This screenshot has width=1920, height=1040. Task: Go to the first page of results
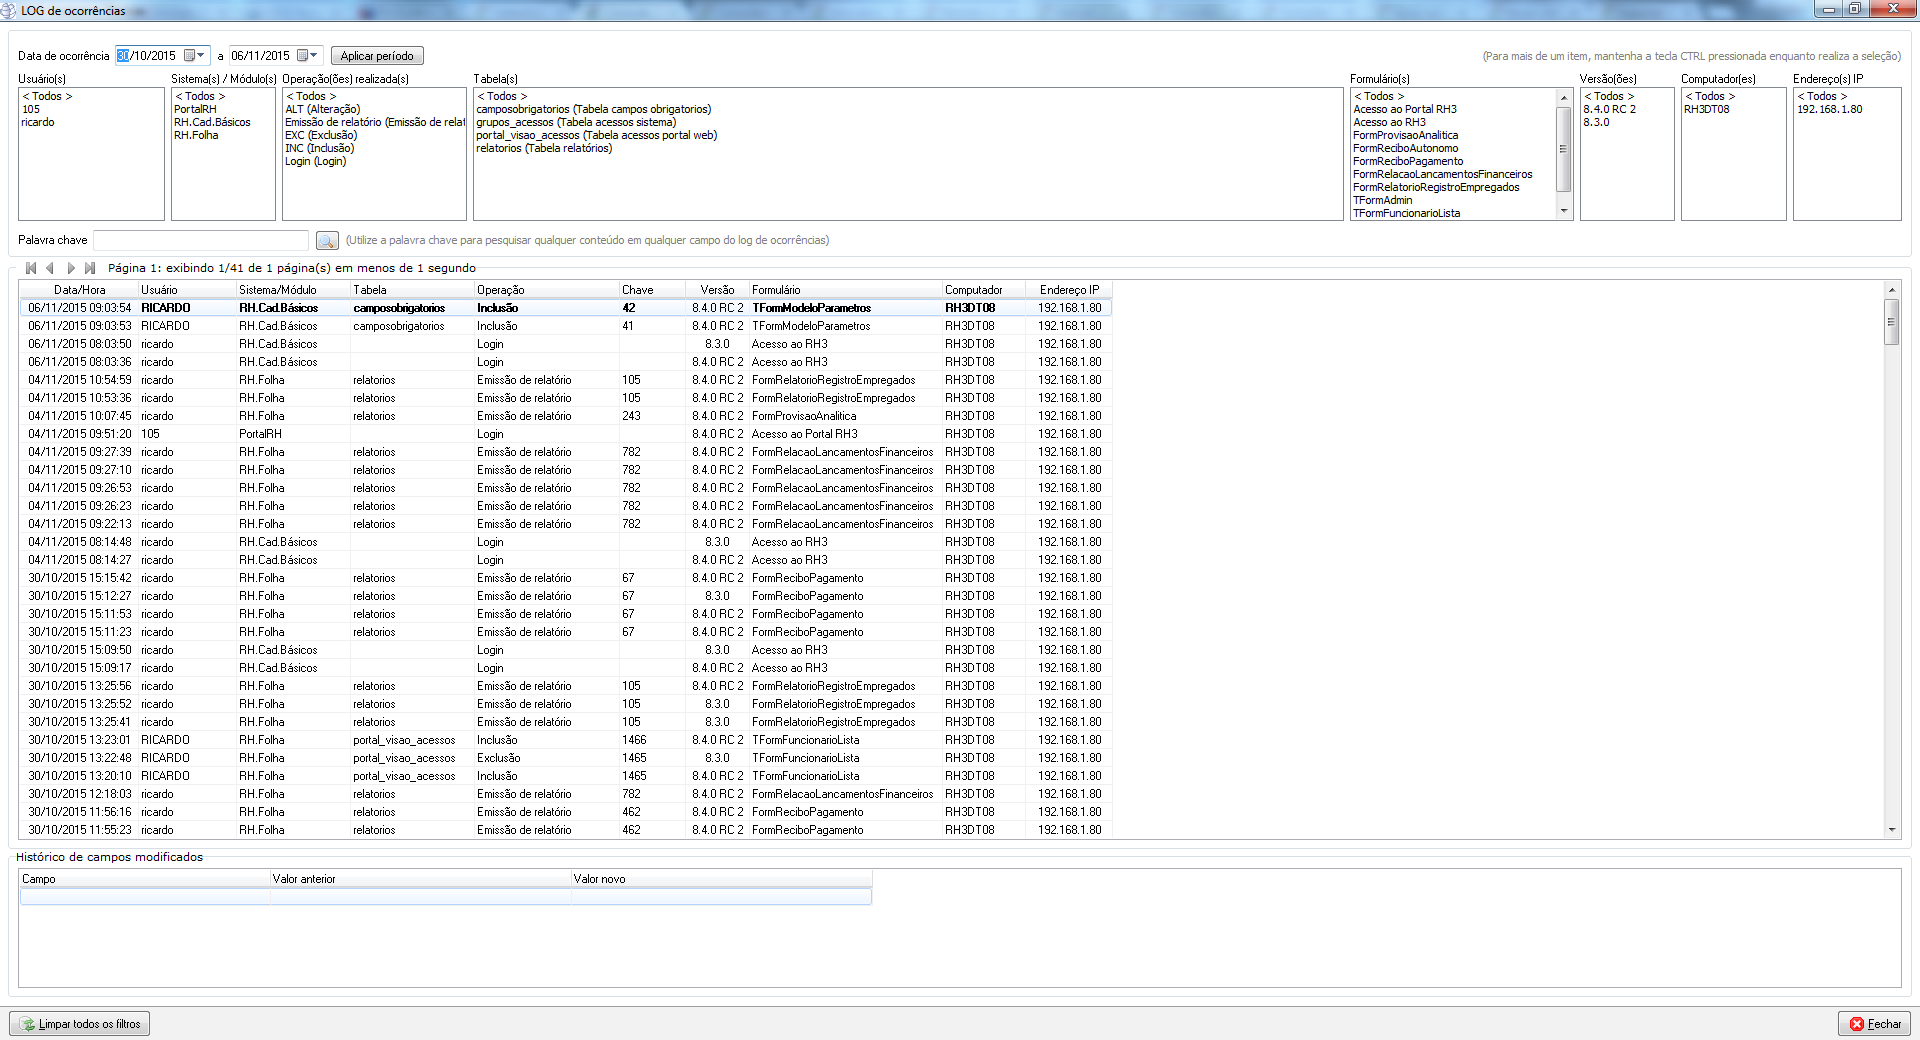click(31, 268)
